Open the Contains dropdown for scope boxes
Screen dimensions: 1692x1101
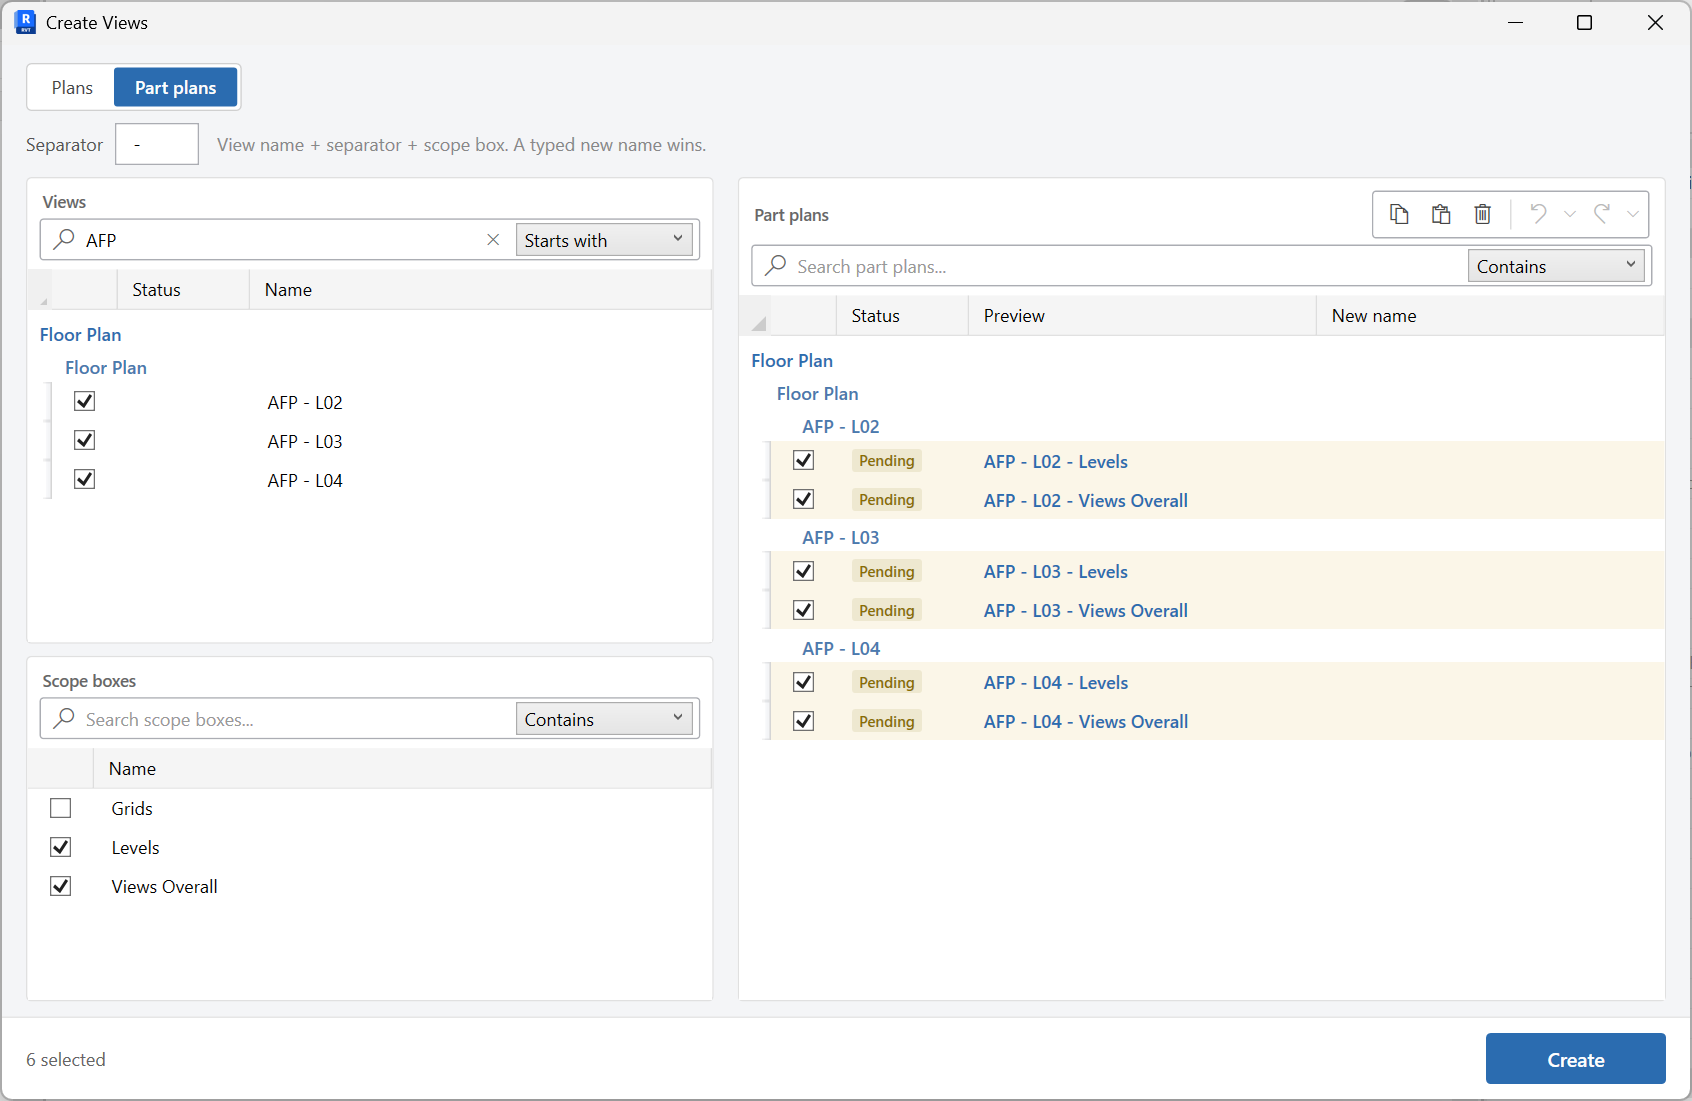[x=604, y=719]
